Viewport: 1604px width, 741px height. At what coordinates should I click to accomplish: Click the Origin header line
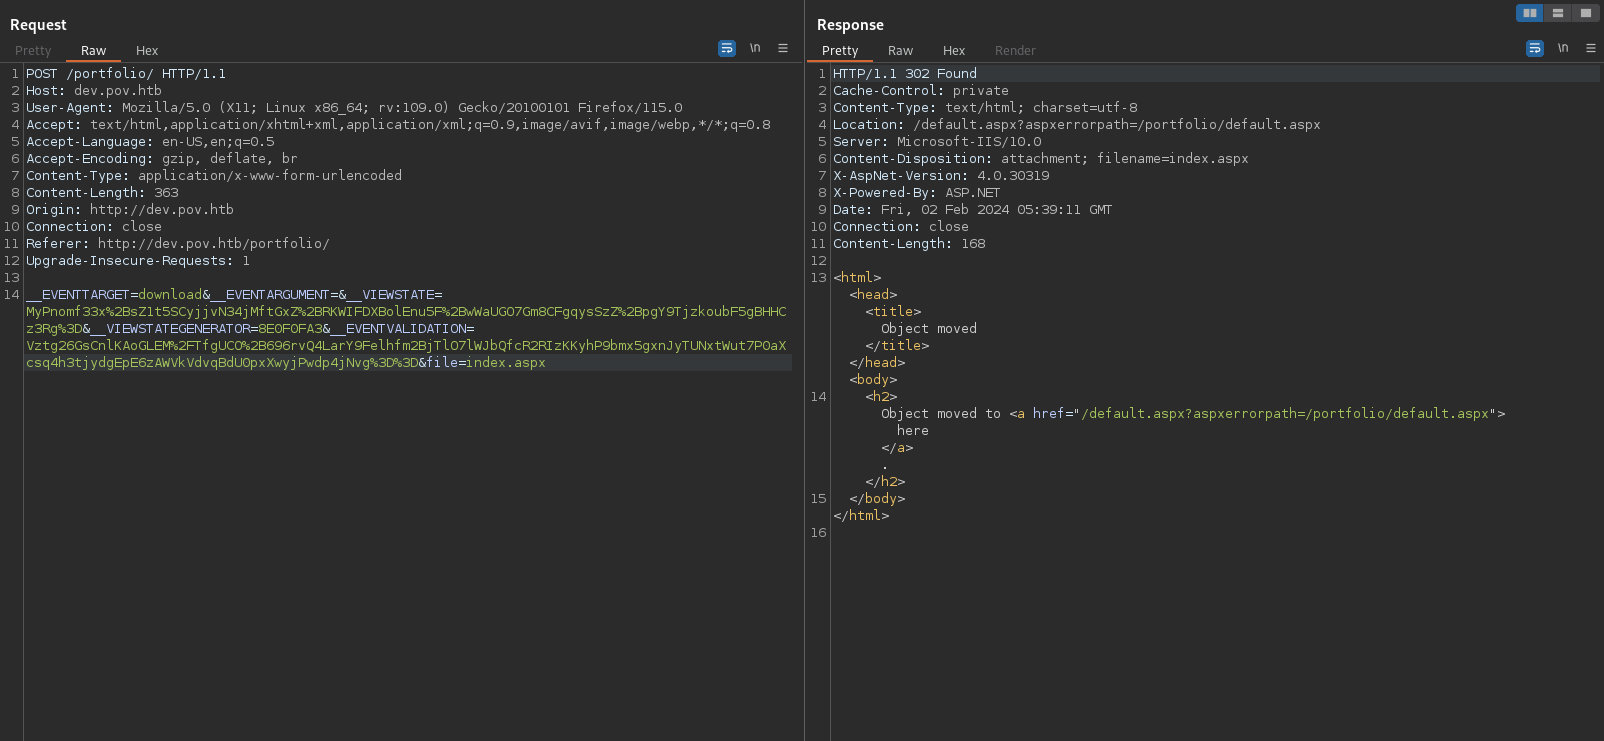tap(130, 210)
